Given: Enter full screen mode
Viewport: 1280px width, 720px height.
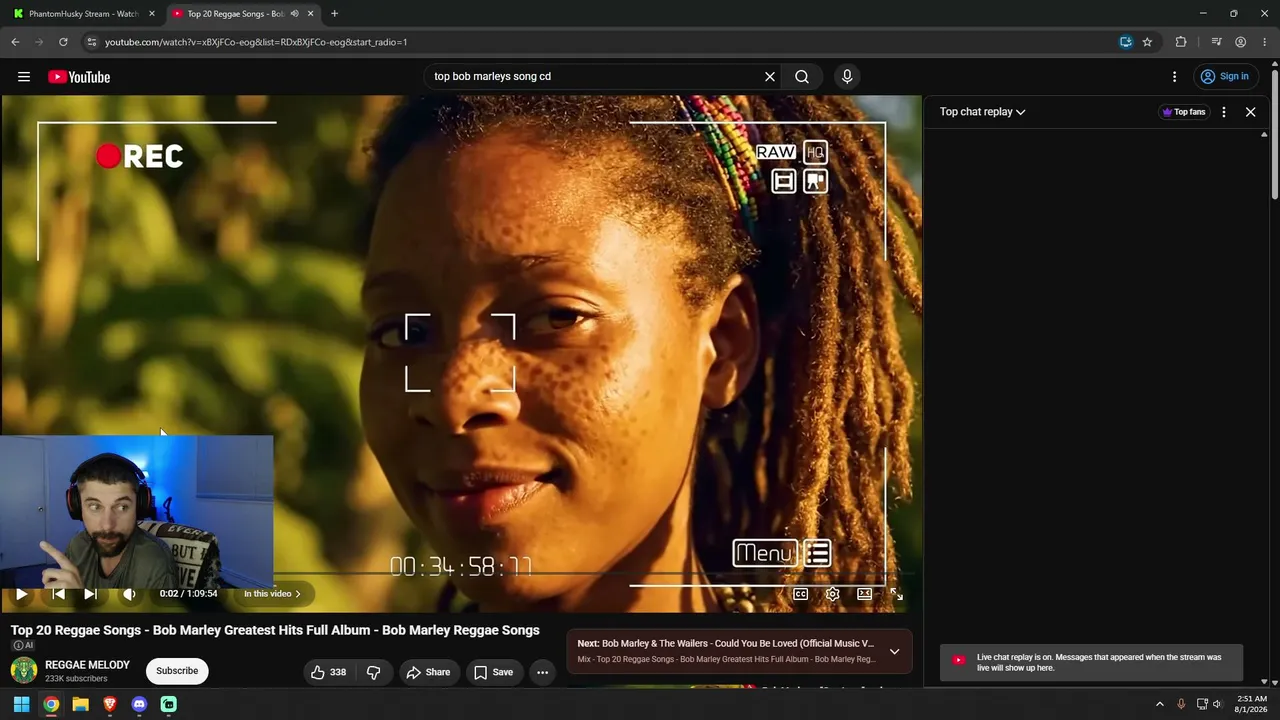Looking at the screenshot, I should click(897, 594).
